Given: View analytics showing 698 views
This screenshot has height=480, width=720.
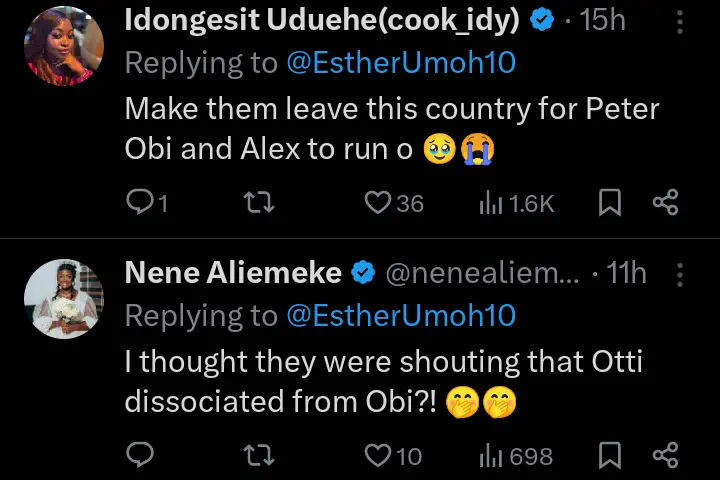Looking at the screenshot, I should pyautogui.click(x=490, y=456).
